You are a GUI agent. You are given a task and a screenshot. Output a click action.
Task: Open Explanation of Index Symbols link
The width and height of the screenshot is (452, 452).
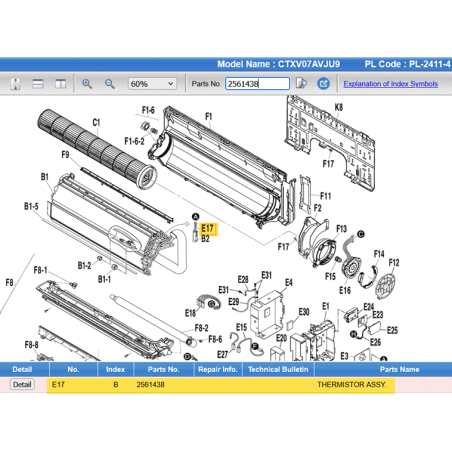tap(390, 84)
